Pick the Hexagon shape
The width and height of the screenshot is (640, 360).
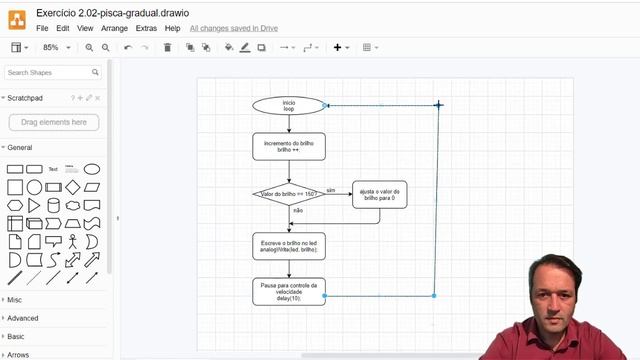(x=15, y=205)
